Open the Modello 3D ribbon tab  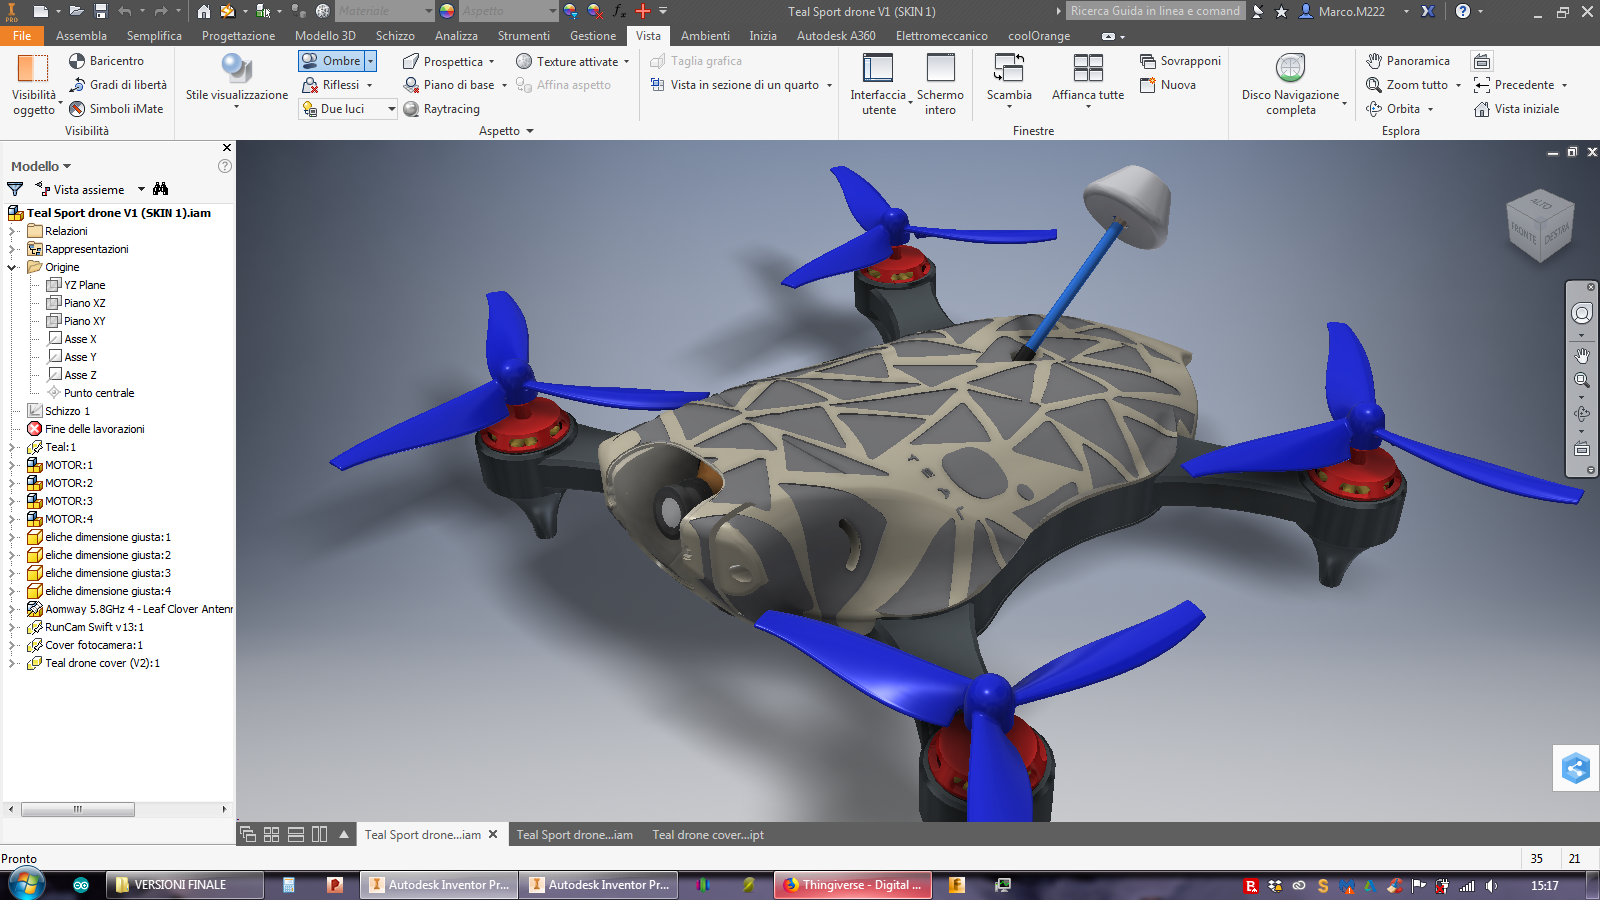coord(325,36)
